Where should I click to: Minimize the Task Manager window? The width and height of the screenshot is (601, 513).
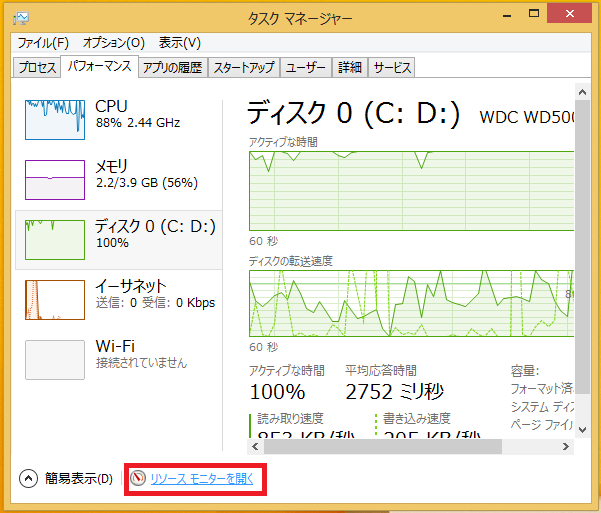[507, 15]
